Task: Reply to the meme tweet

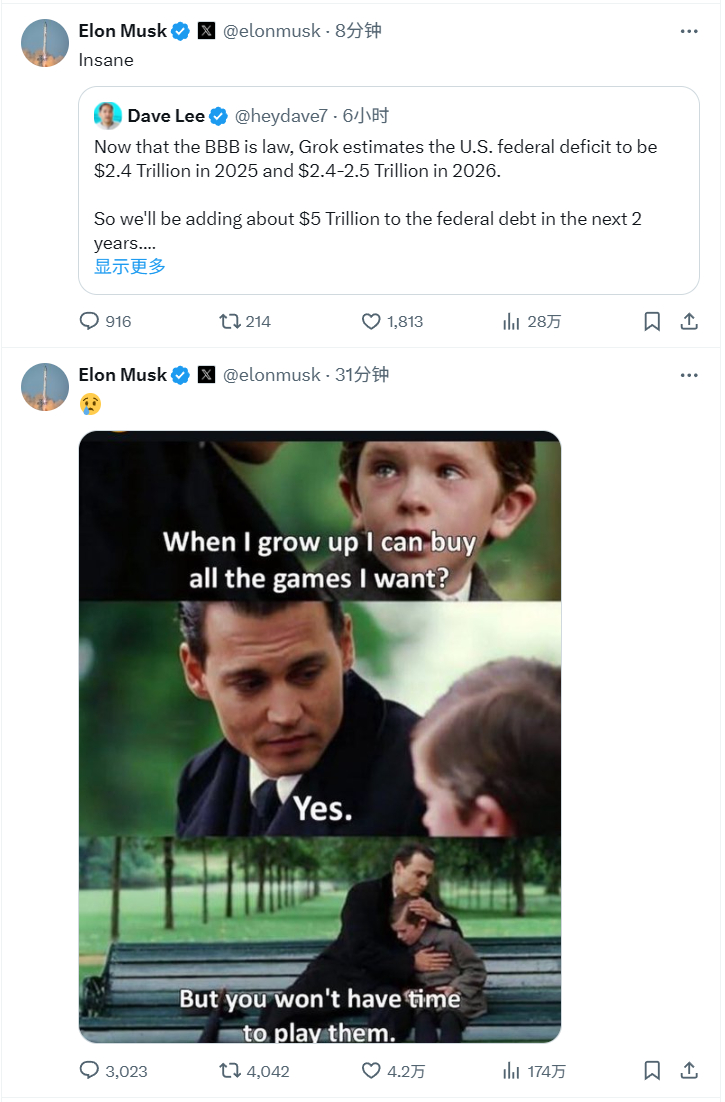Action: 113,1070
